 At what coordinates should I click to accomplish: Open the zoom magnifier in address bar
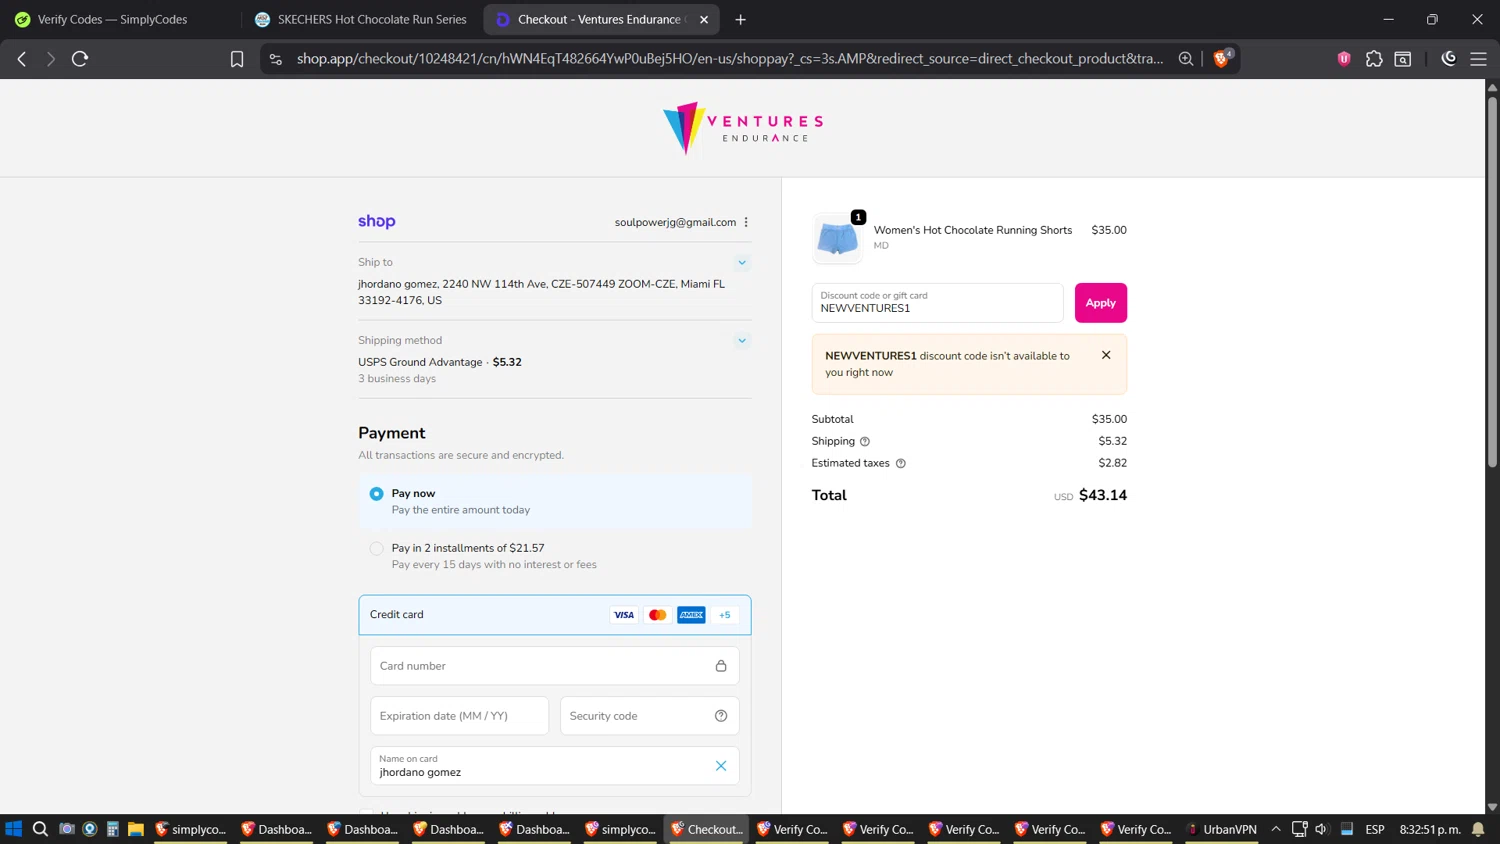(x=1186, y=59)
